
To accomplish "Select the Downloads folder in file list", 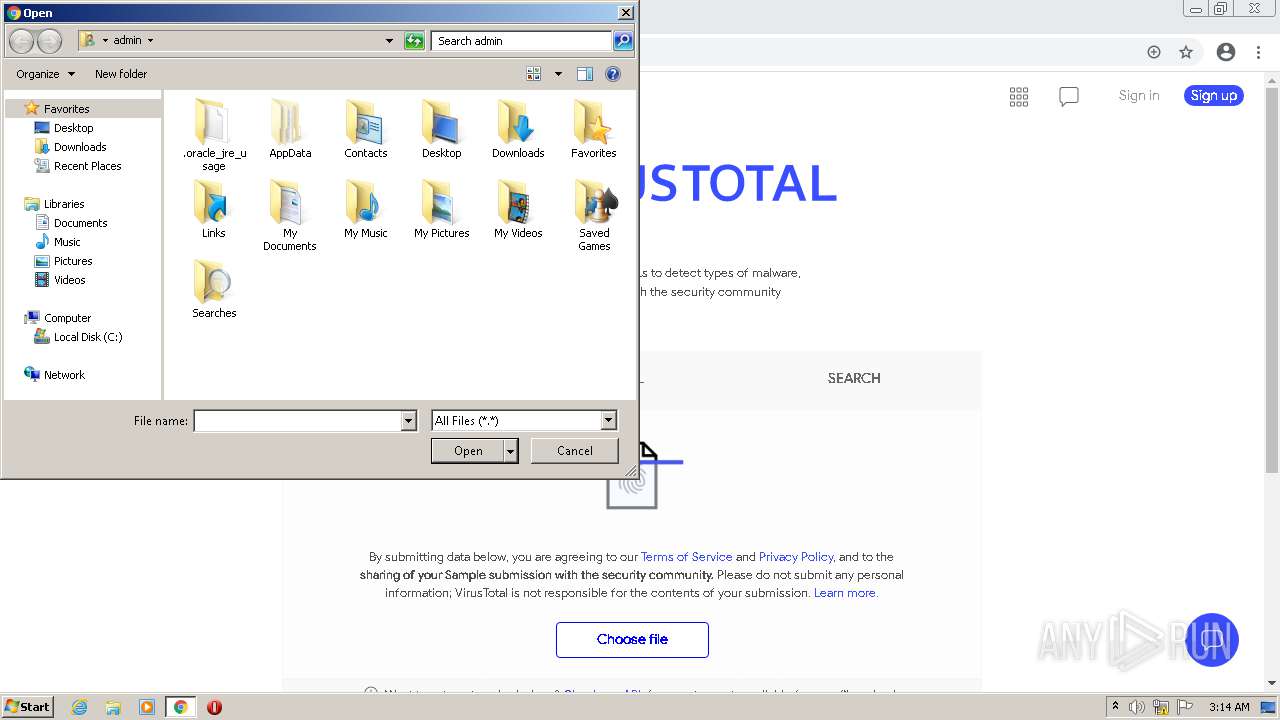I will coord(518,128).
